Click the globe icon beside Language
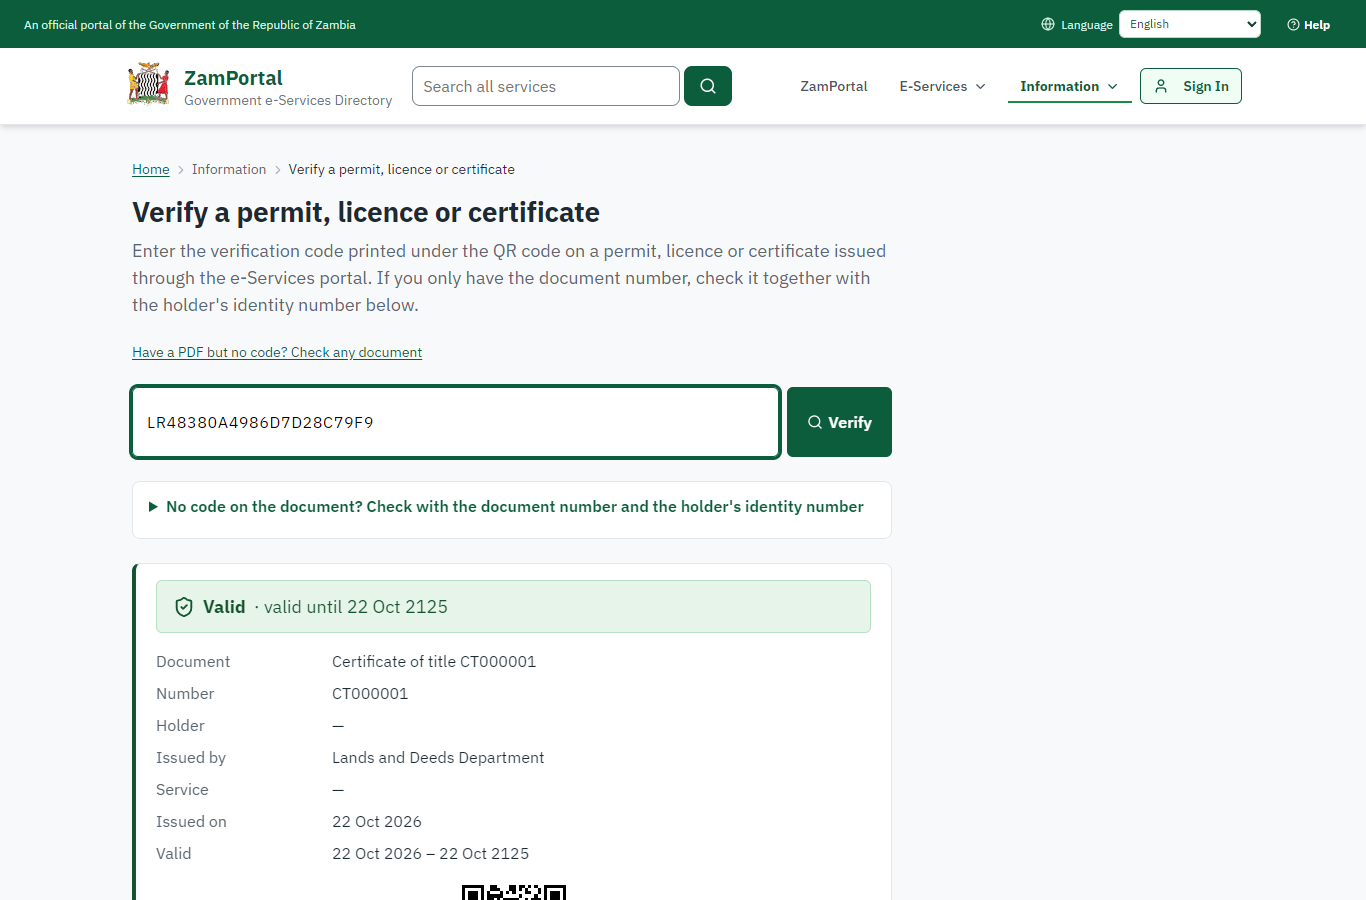The width and height of the screenshot is (1366, 900). point(1048,24)
